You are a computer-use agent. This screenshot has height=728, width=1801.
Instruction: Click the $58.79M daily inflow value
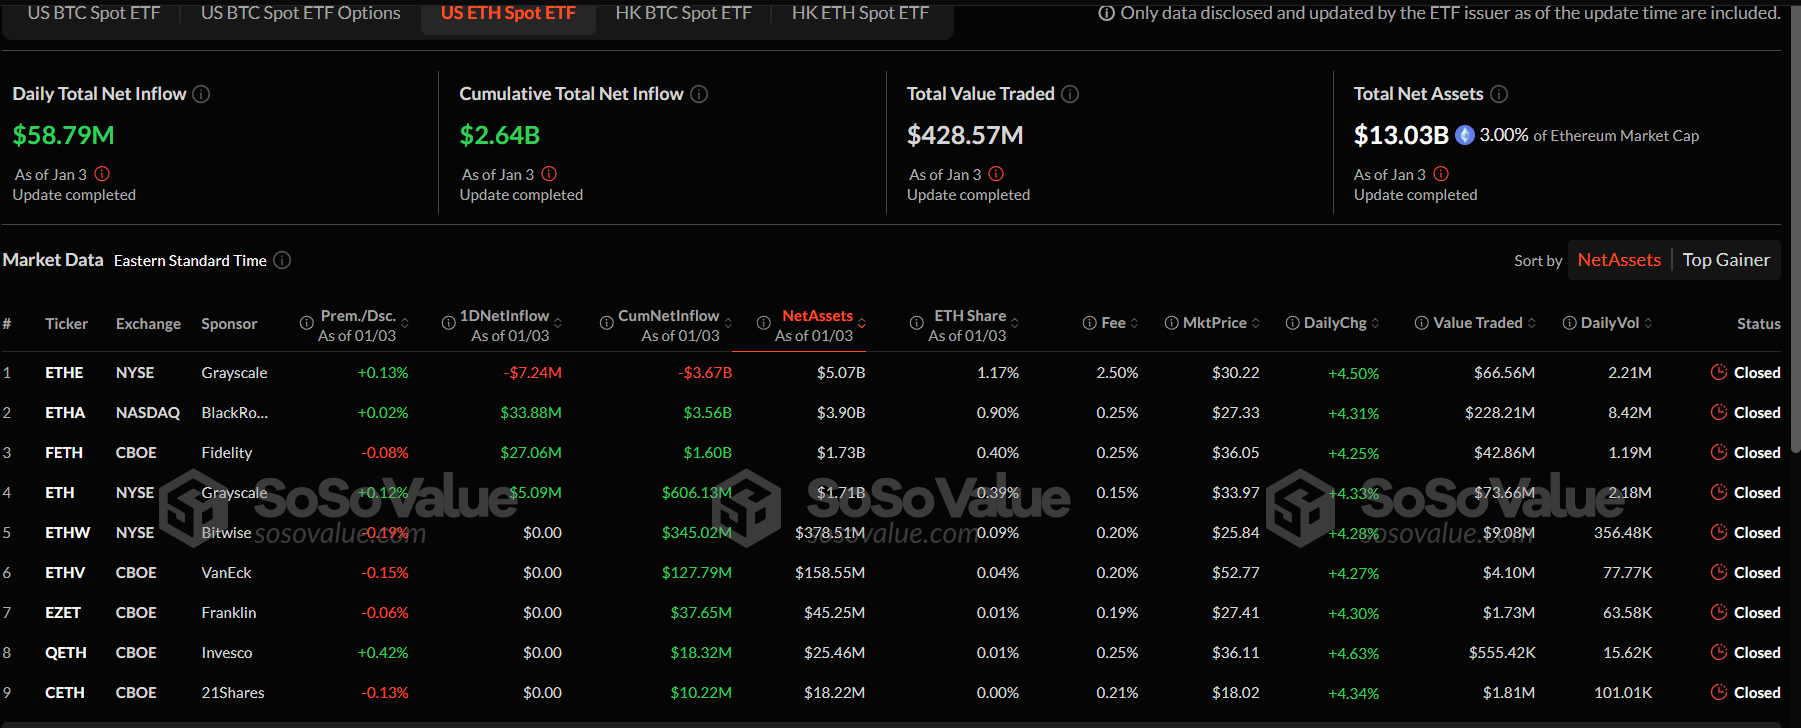(63, 135)
